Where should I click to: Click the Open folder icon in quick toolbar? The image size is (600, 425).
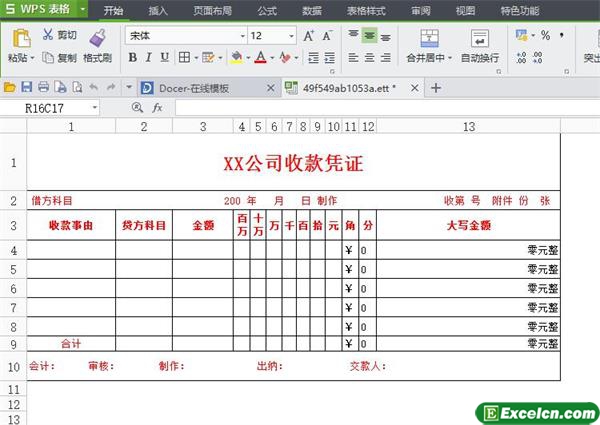coord(10,88)
